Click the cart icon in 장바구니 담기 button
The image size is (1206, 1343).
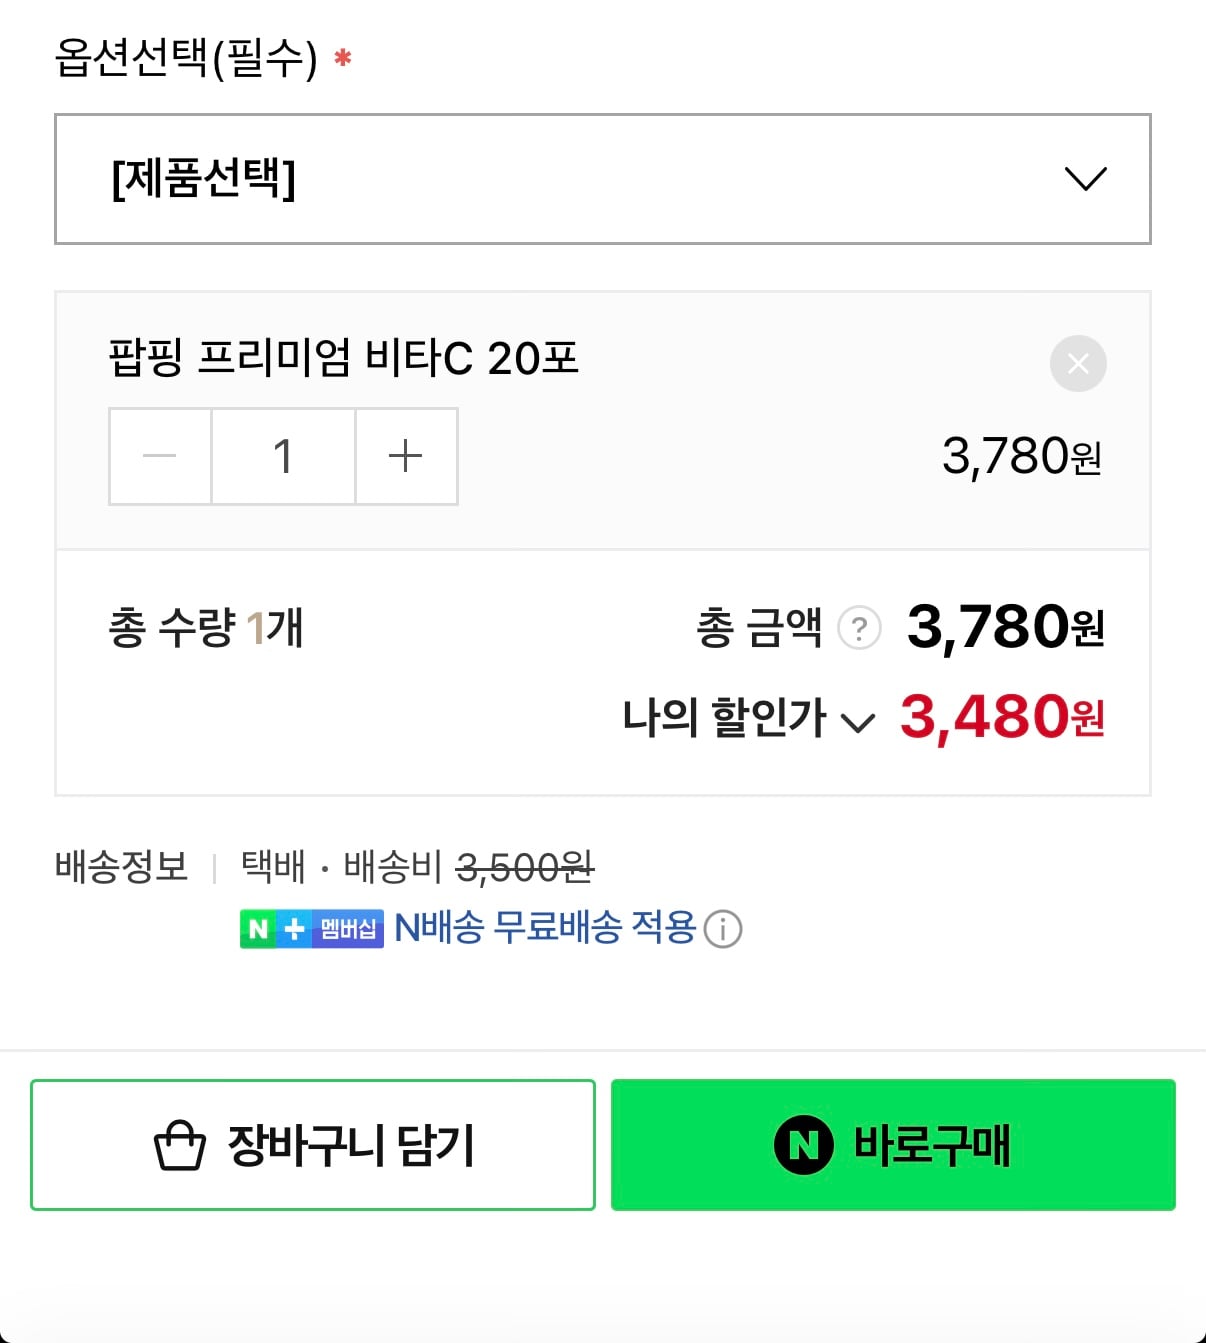[176, 1143]
